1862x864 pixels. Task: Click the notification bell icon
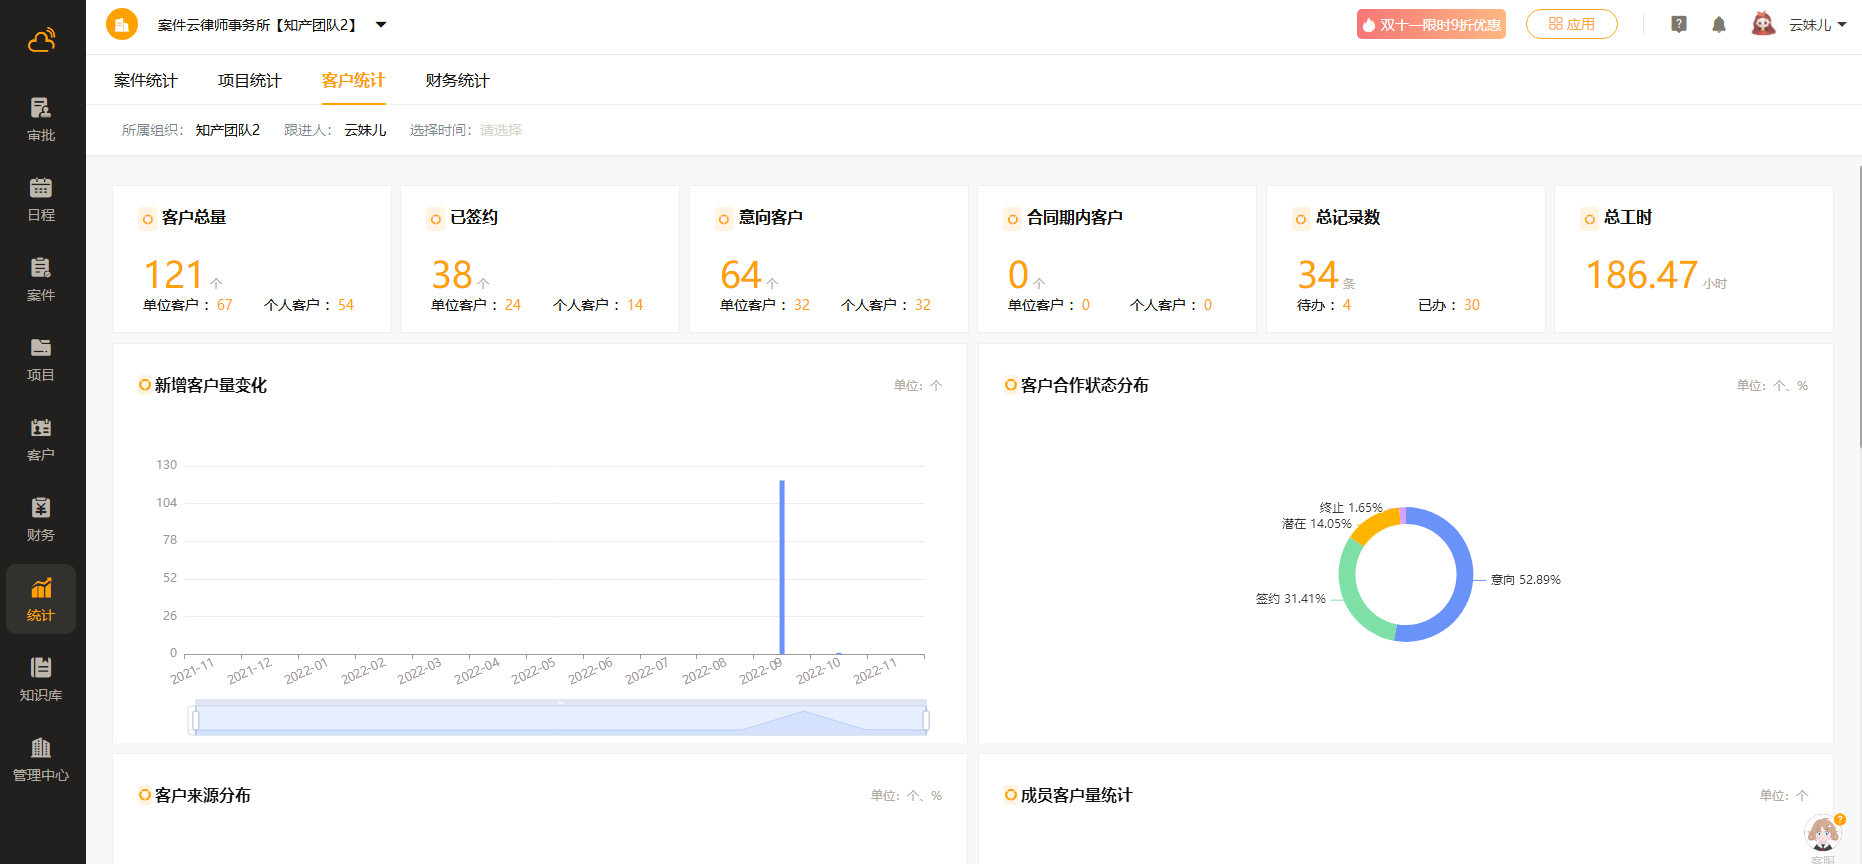click(x=1718, y=25)
